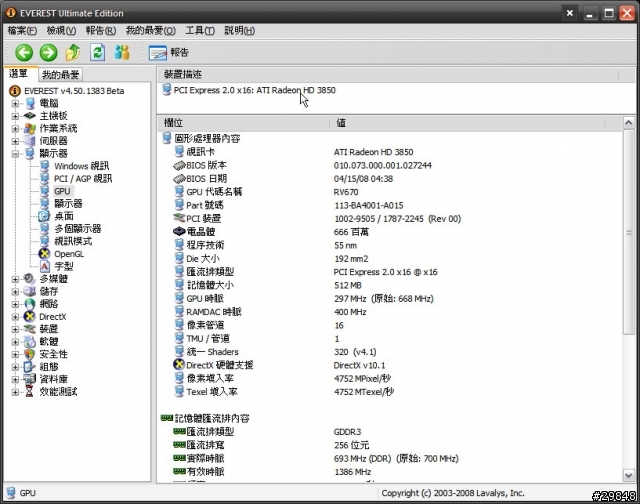Expand the 主機板 tree node
The image size is (640, 504).
[x=15, y=116]
